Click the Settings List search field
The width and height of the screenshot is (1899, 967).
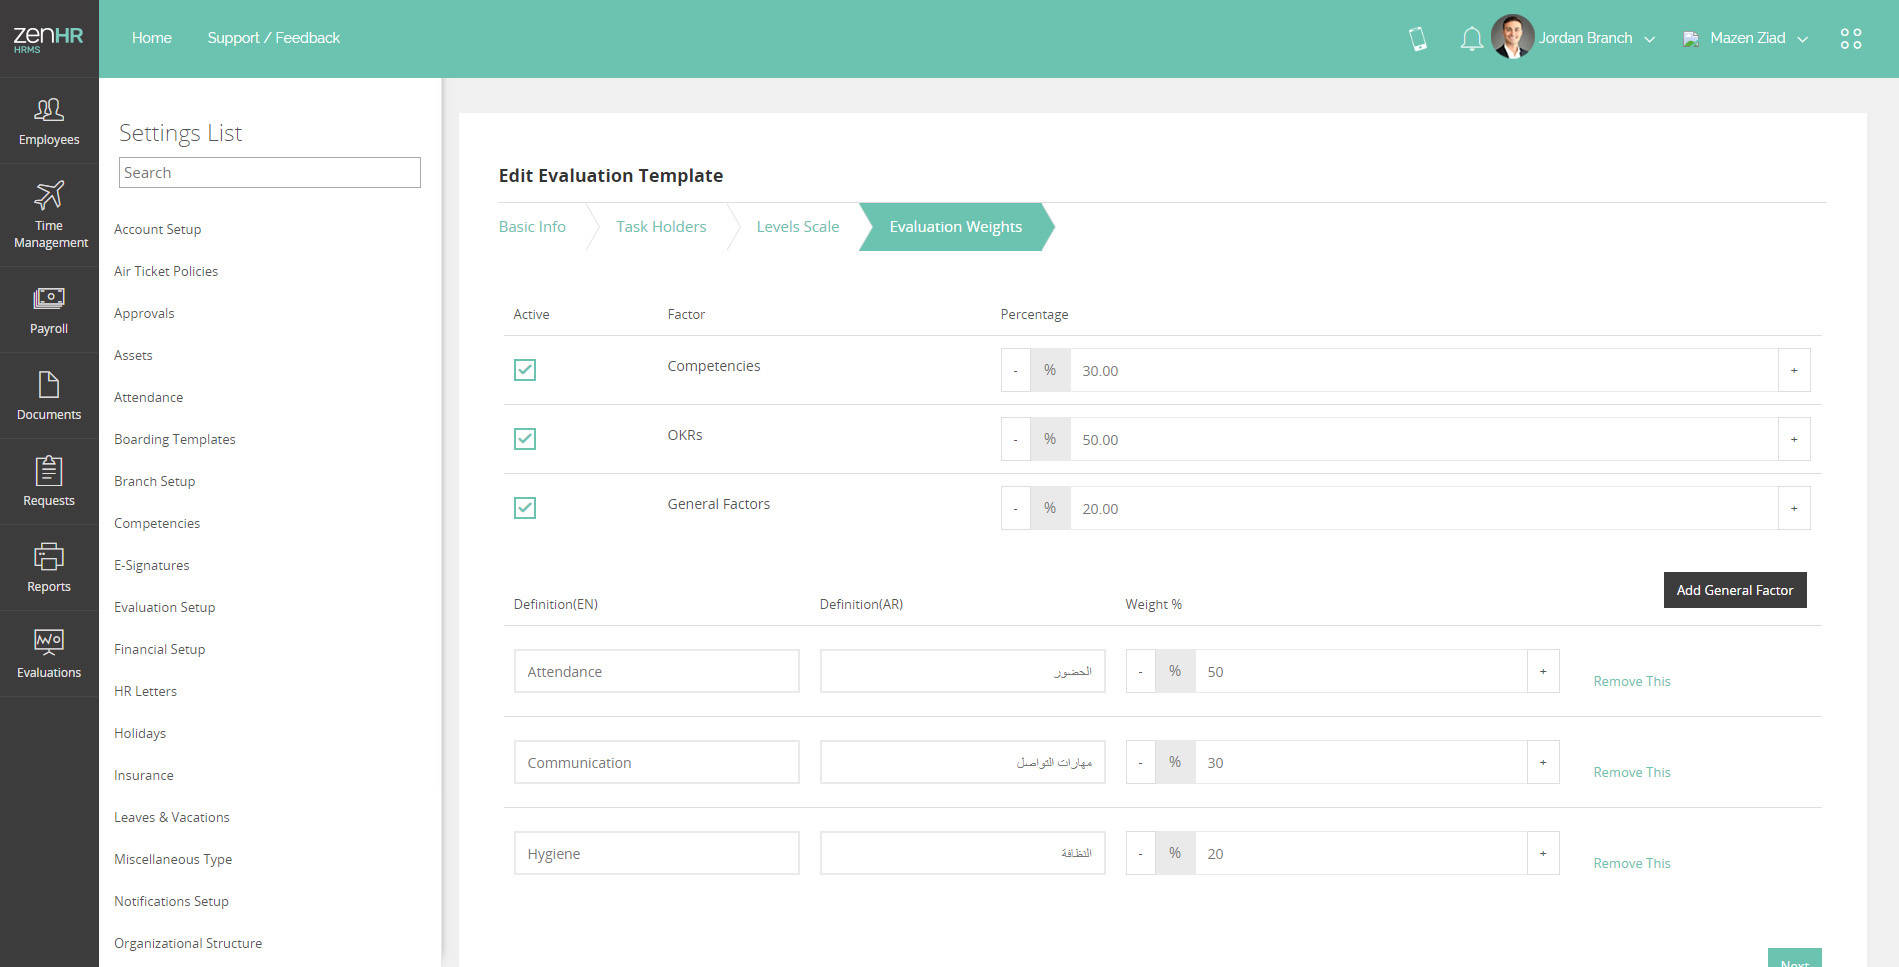(x=270, y=173)
